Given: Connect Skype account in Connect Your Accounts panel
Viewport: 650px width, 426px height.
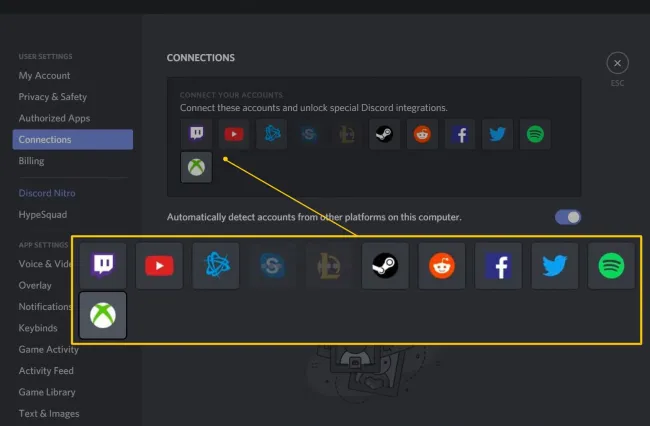Looking at the screenshot, I should (x=309, y=134).
